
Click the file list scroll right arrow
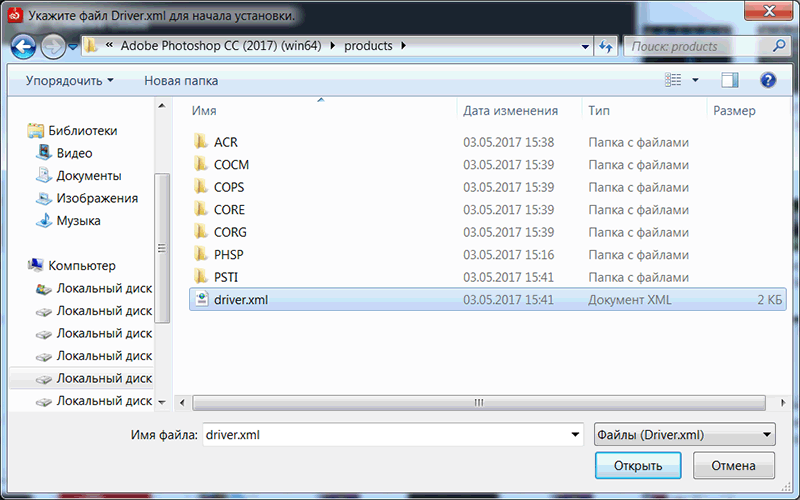pos(783,403)
